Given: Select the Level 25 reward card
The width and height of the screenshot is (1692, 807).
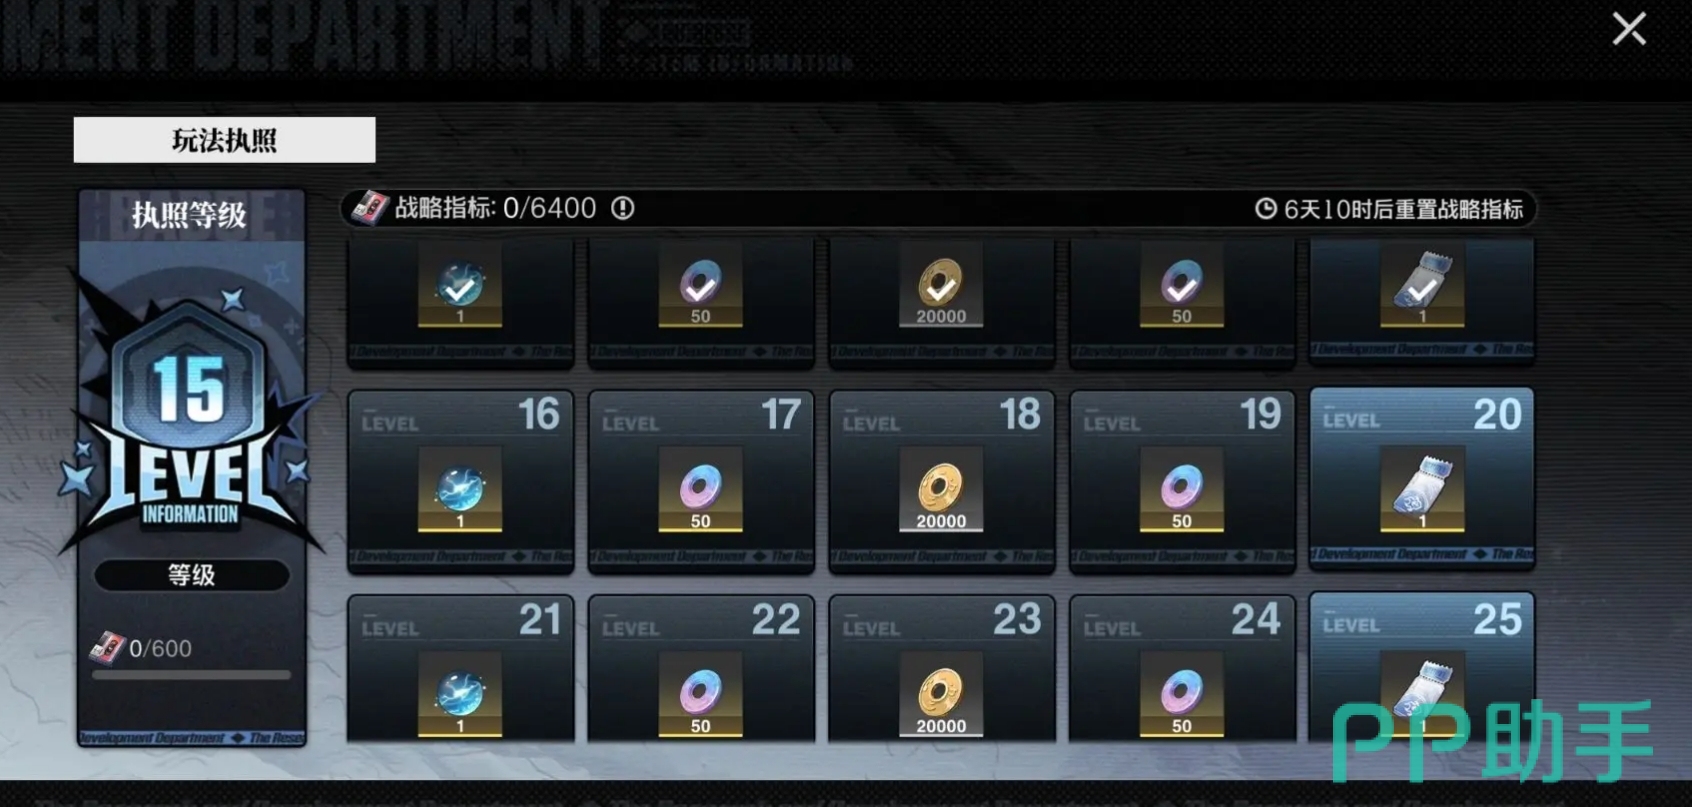Looking at the screenshot, I should click(x=1422, y=667).
